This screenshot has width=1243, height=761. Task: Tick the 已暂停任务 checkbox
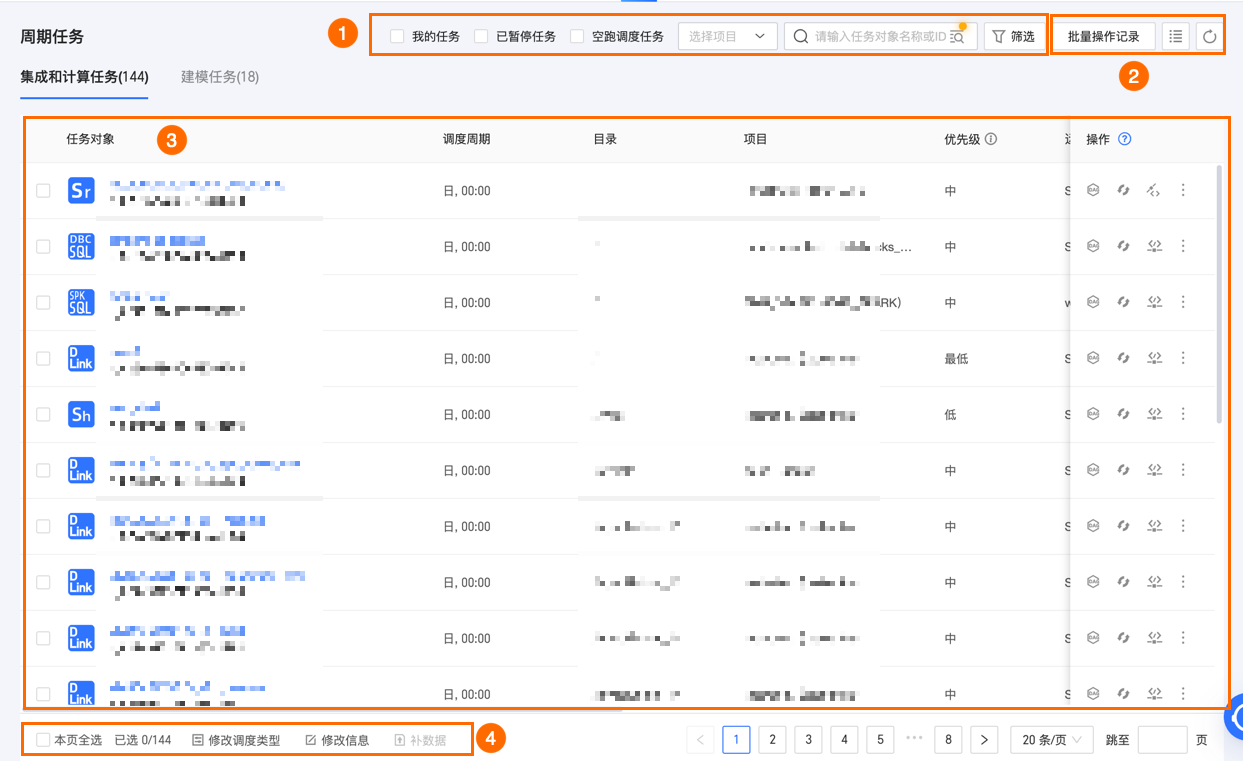[x=481, y=37]
